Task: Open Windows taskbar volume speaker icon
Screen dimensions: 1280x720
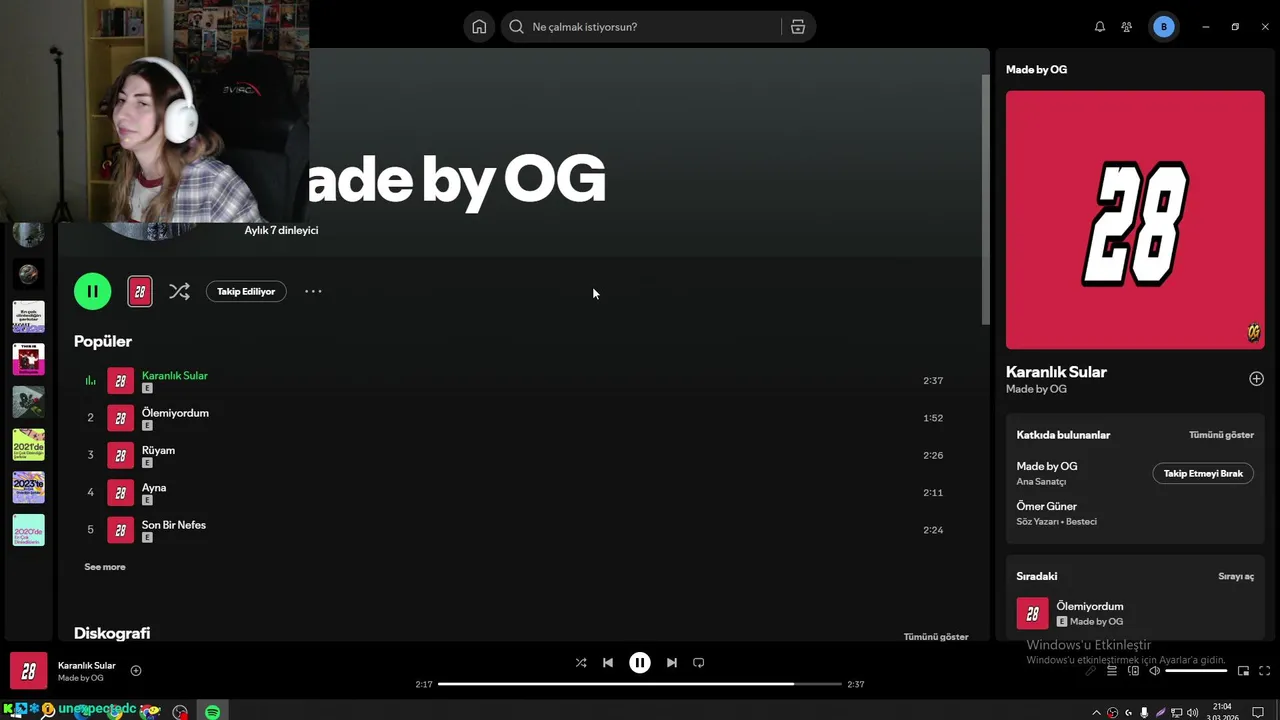Action: click(1192, 712)
